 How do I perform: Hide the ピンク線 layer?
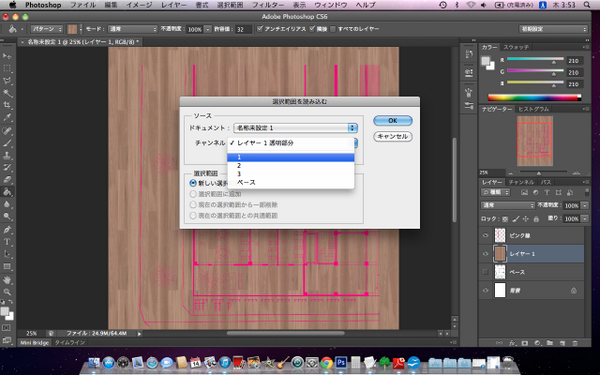486,235
